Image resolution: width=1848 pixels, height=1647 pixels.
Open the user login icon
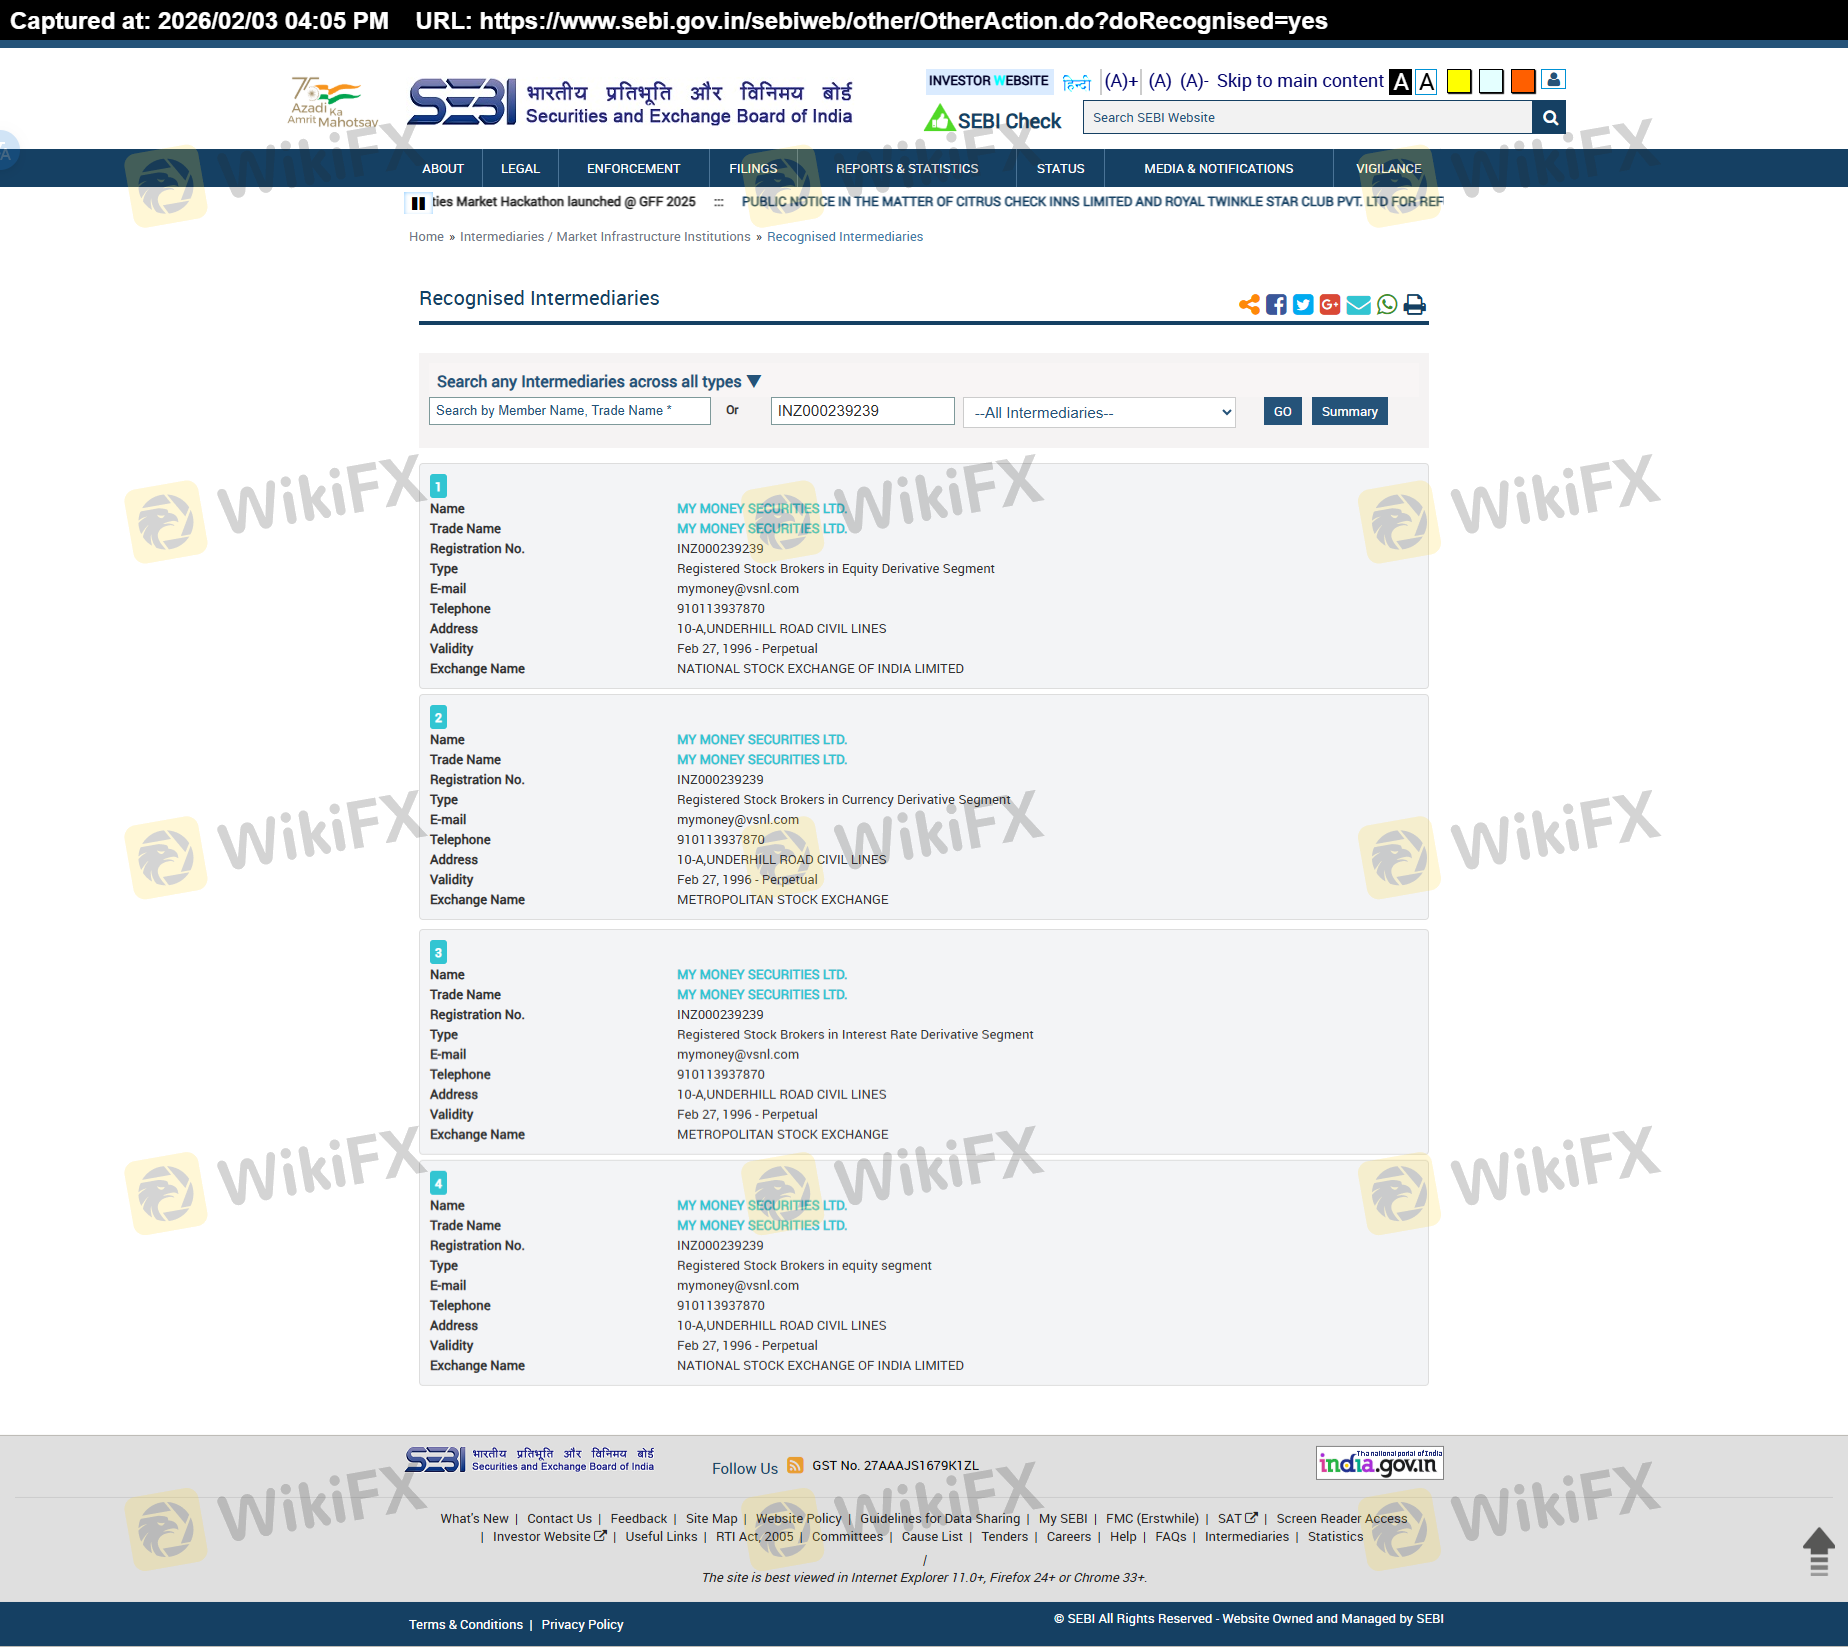point(1553,80)
